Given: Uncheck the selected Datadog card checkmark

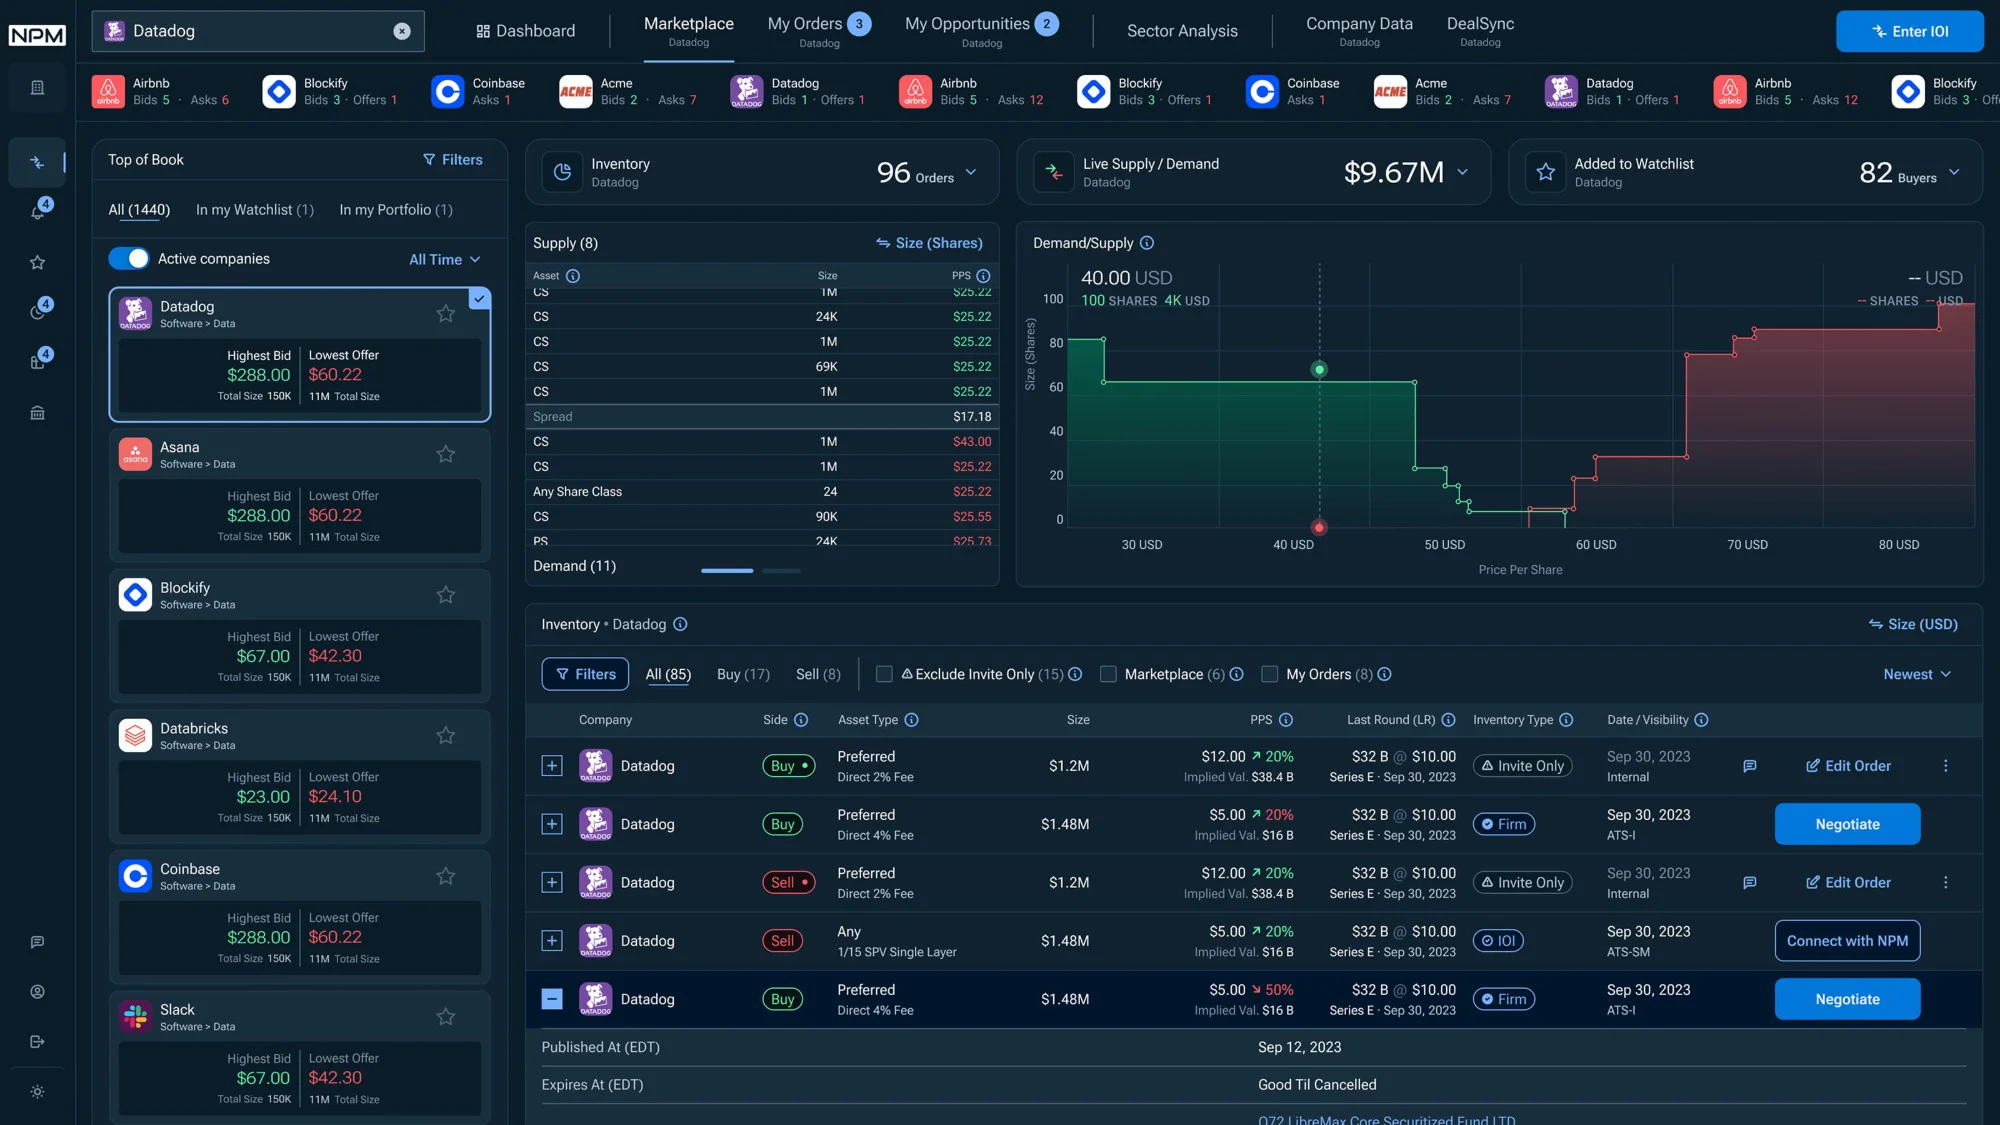Looking at the screenshot, I should point(480,298).
